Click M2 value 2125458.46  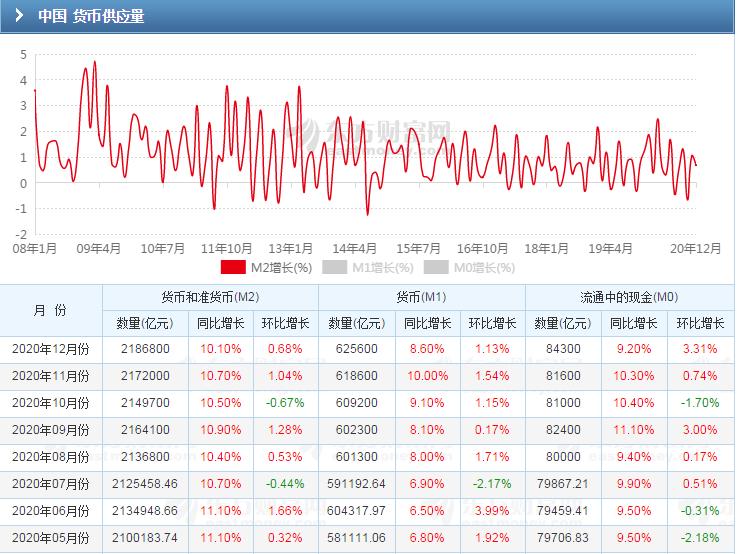(x=145, y=484)
